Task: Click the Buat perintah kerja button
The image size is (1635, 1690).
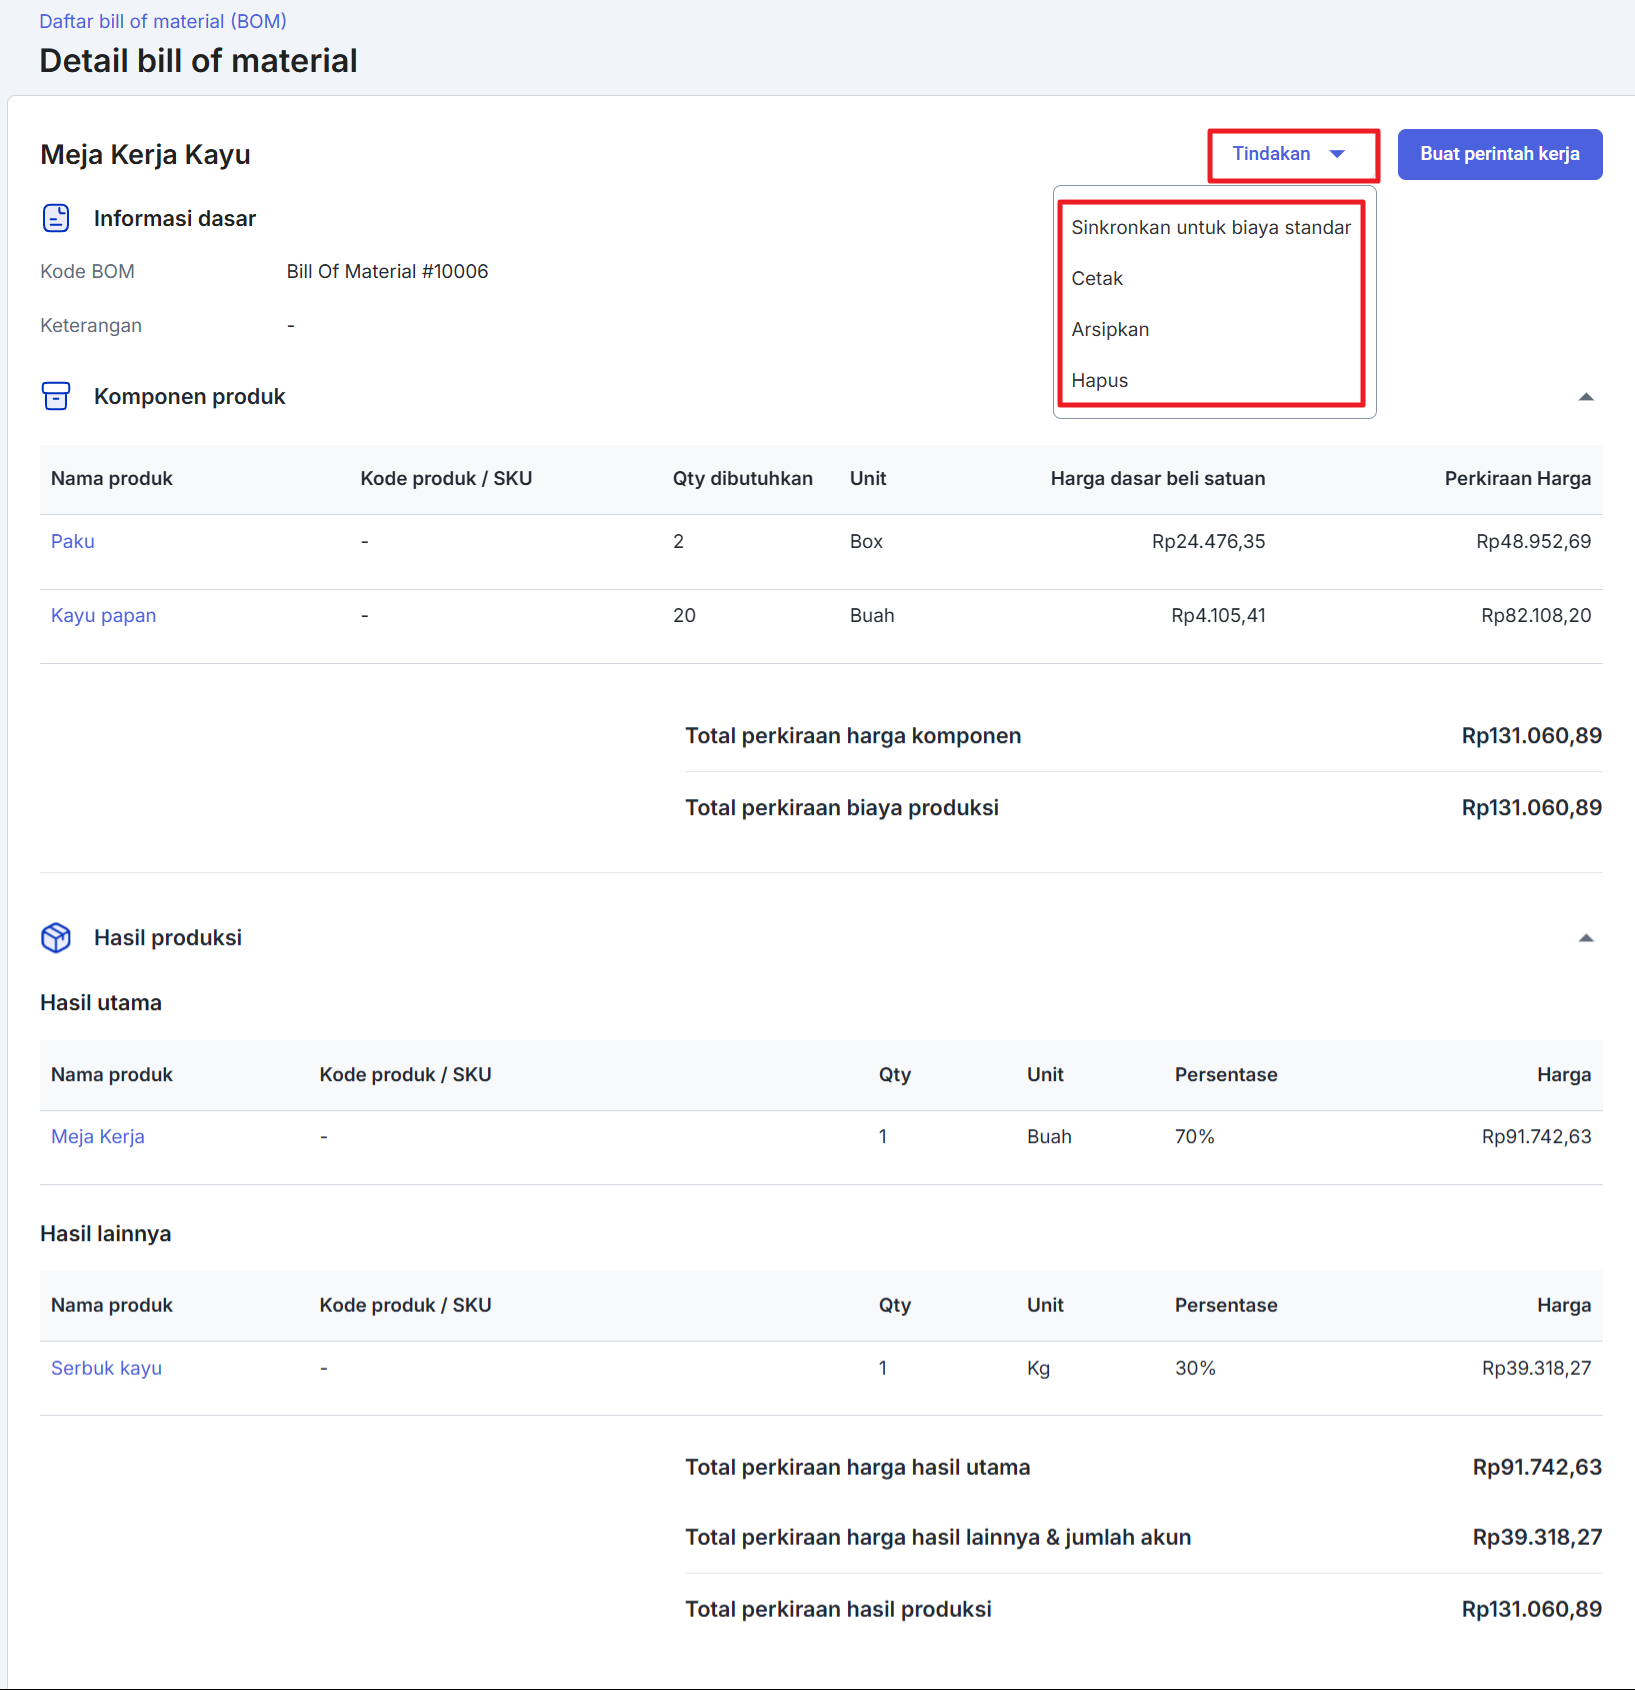Action: point(1500,154)
